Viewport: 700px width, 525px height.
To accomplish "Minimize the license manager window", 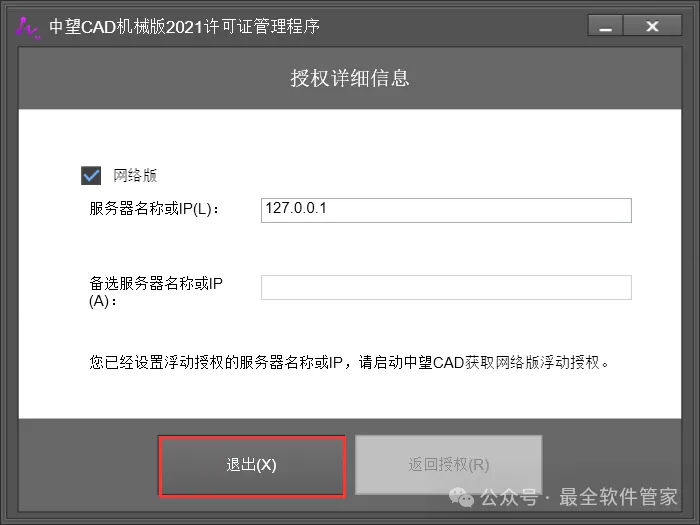I will [605, 26].
